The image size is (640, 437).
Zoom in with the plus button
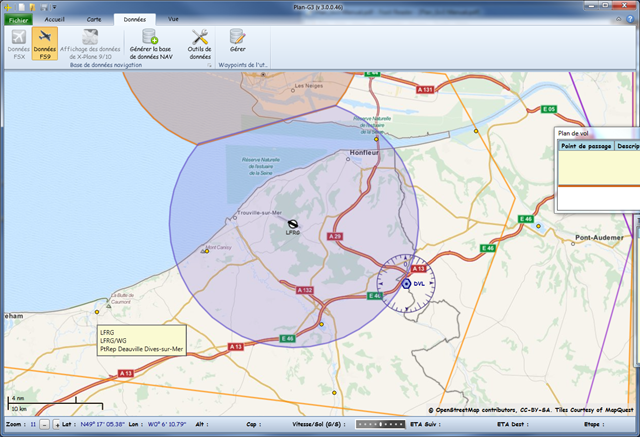point(57,425)
